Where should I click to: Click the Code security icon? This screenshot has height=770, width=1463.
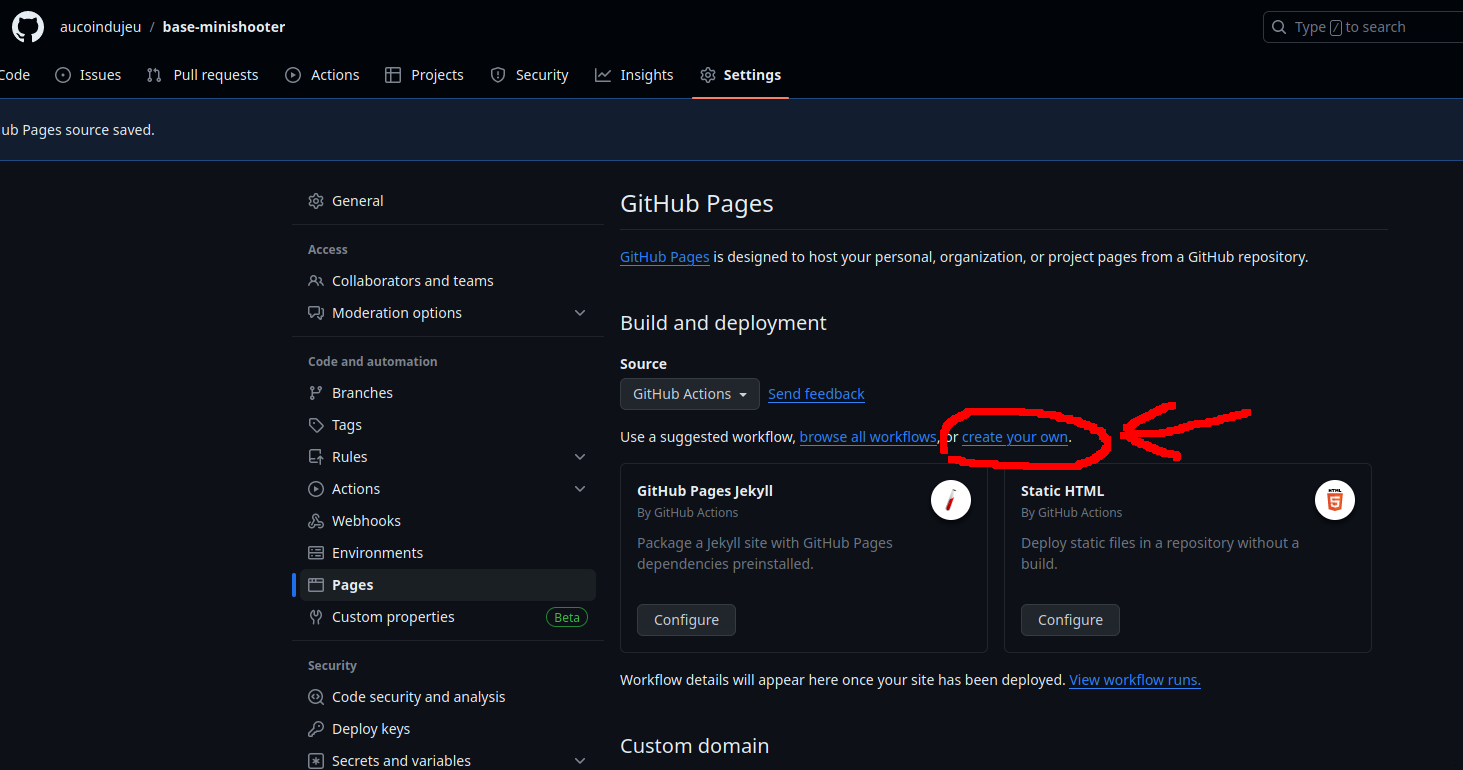[316, 697]
